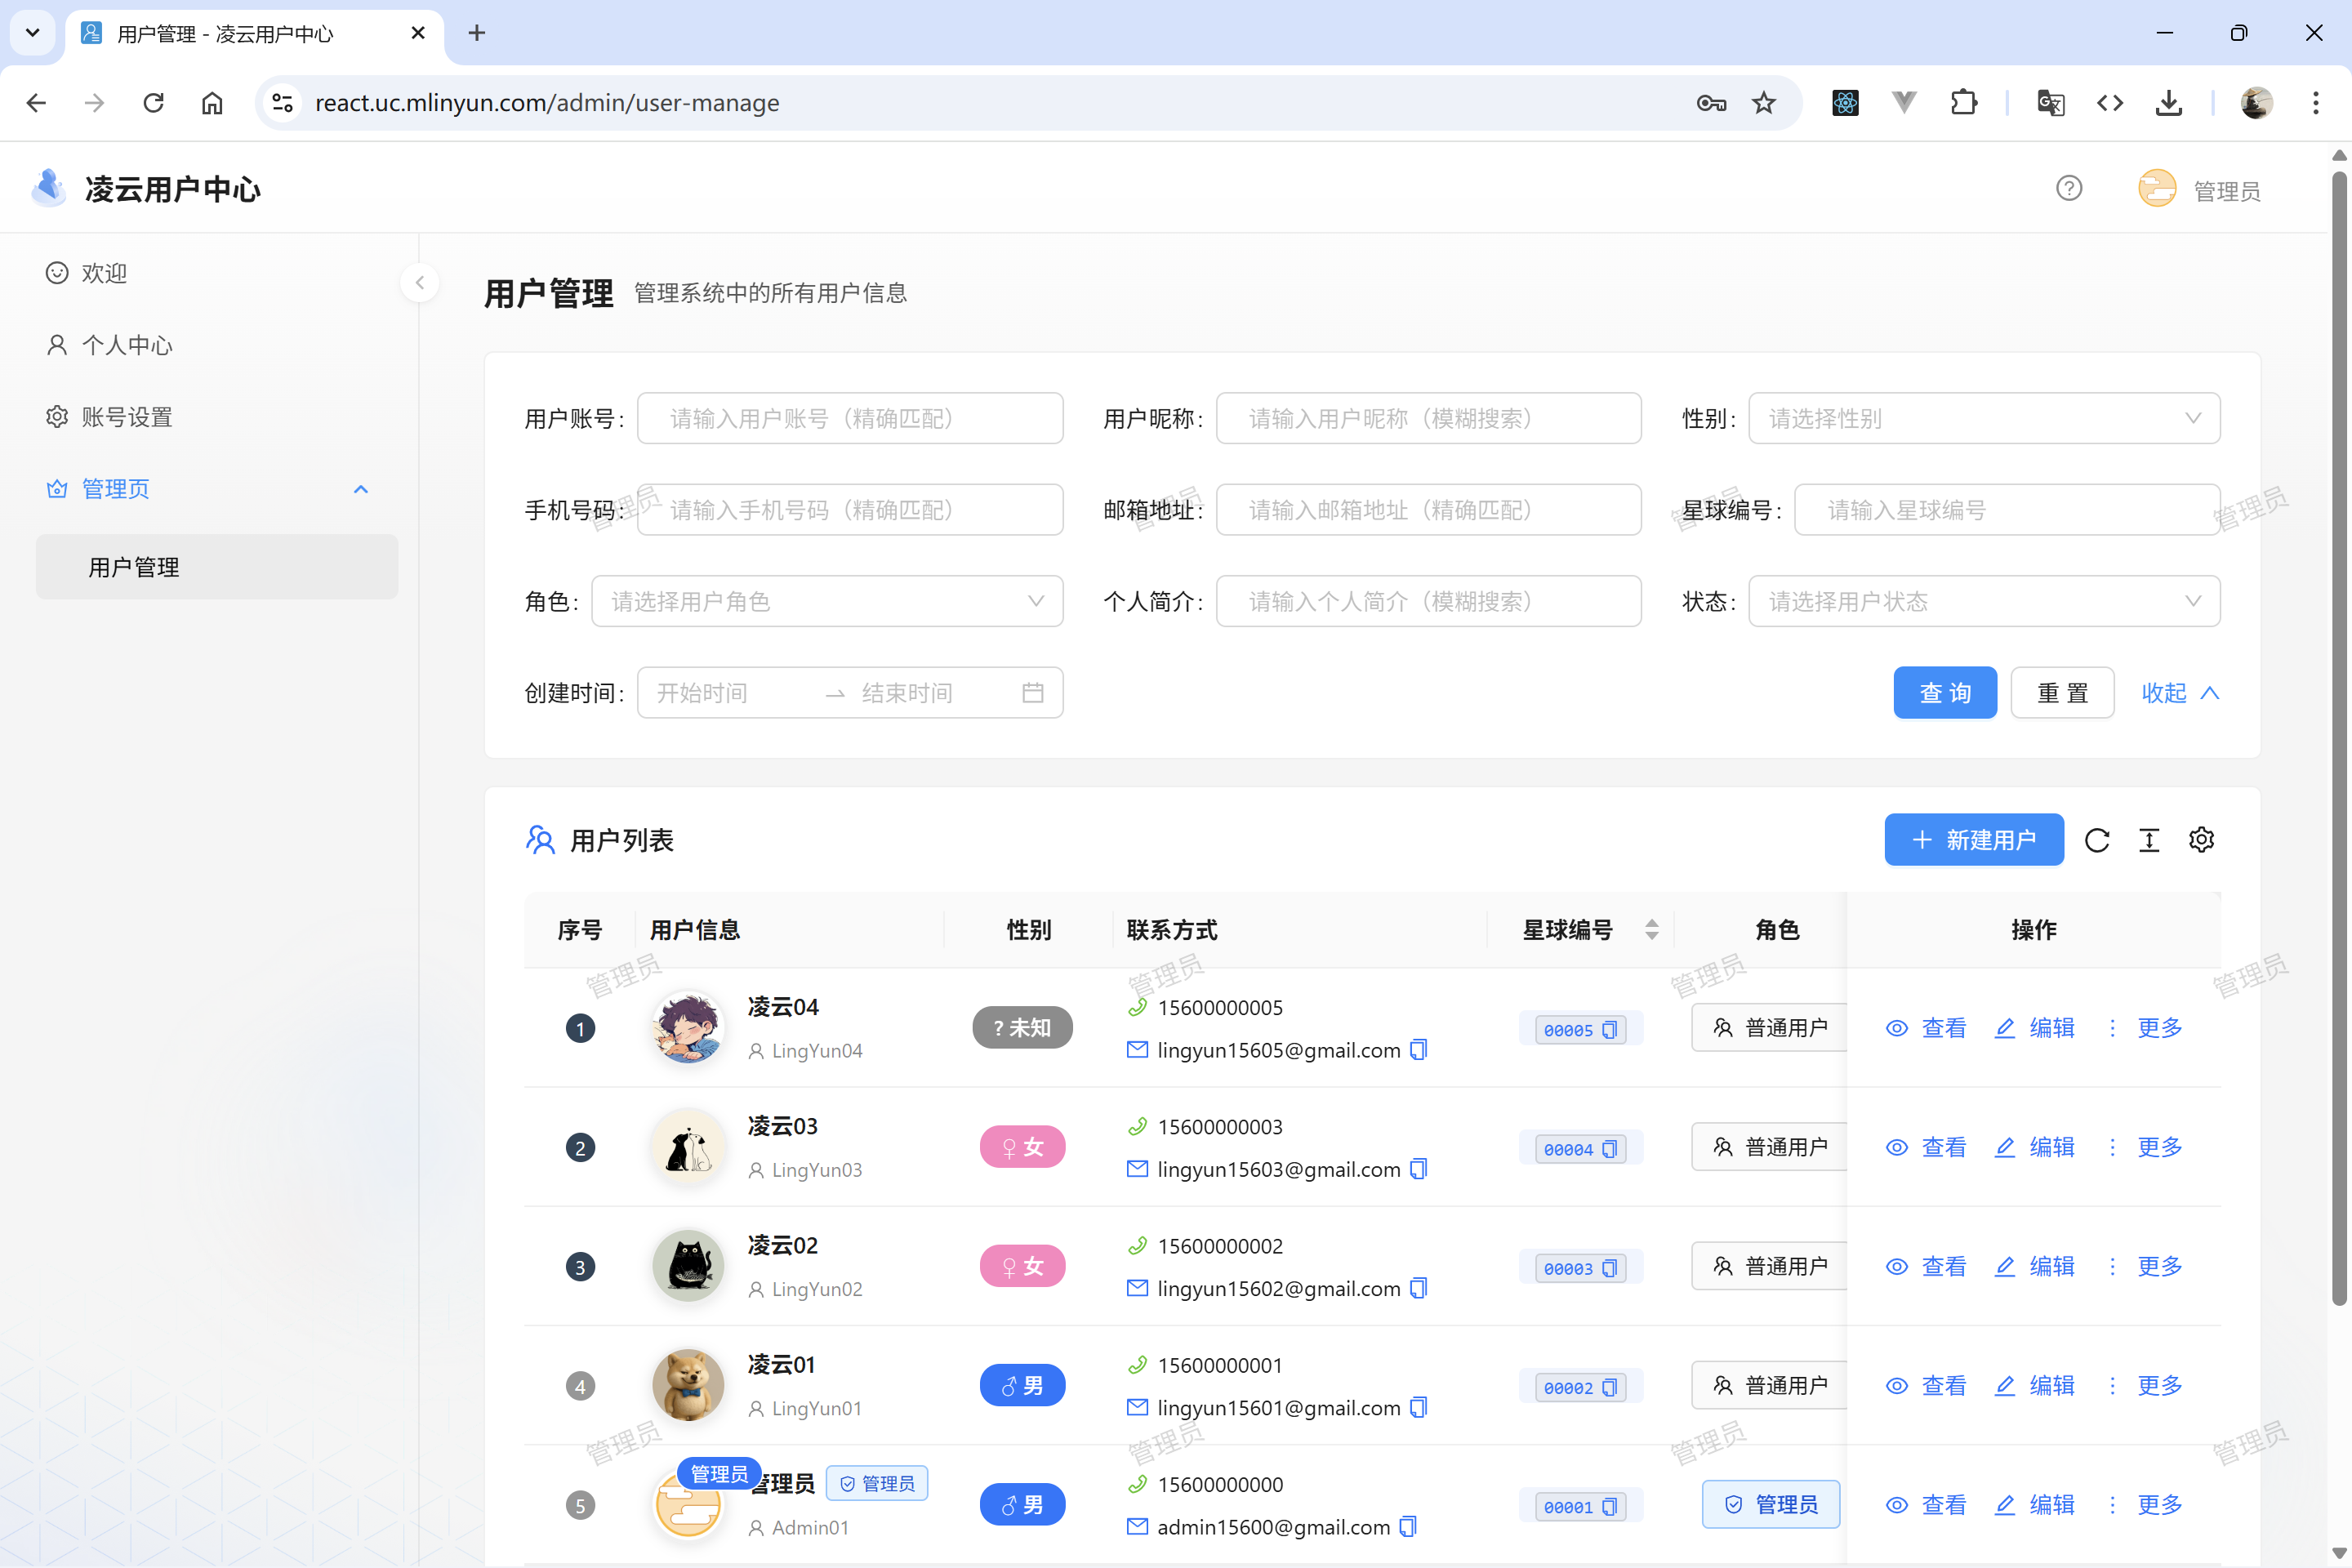The height and width of the screenshot is (1568, 2352).
Task: Refresh the user list
Action: pyautogui.click(x=2098, y=840)
